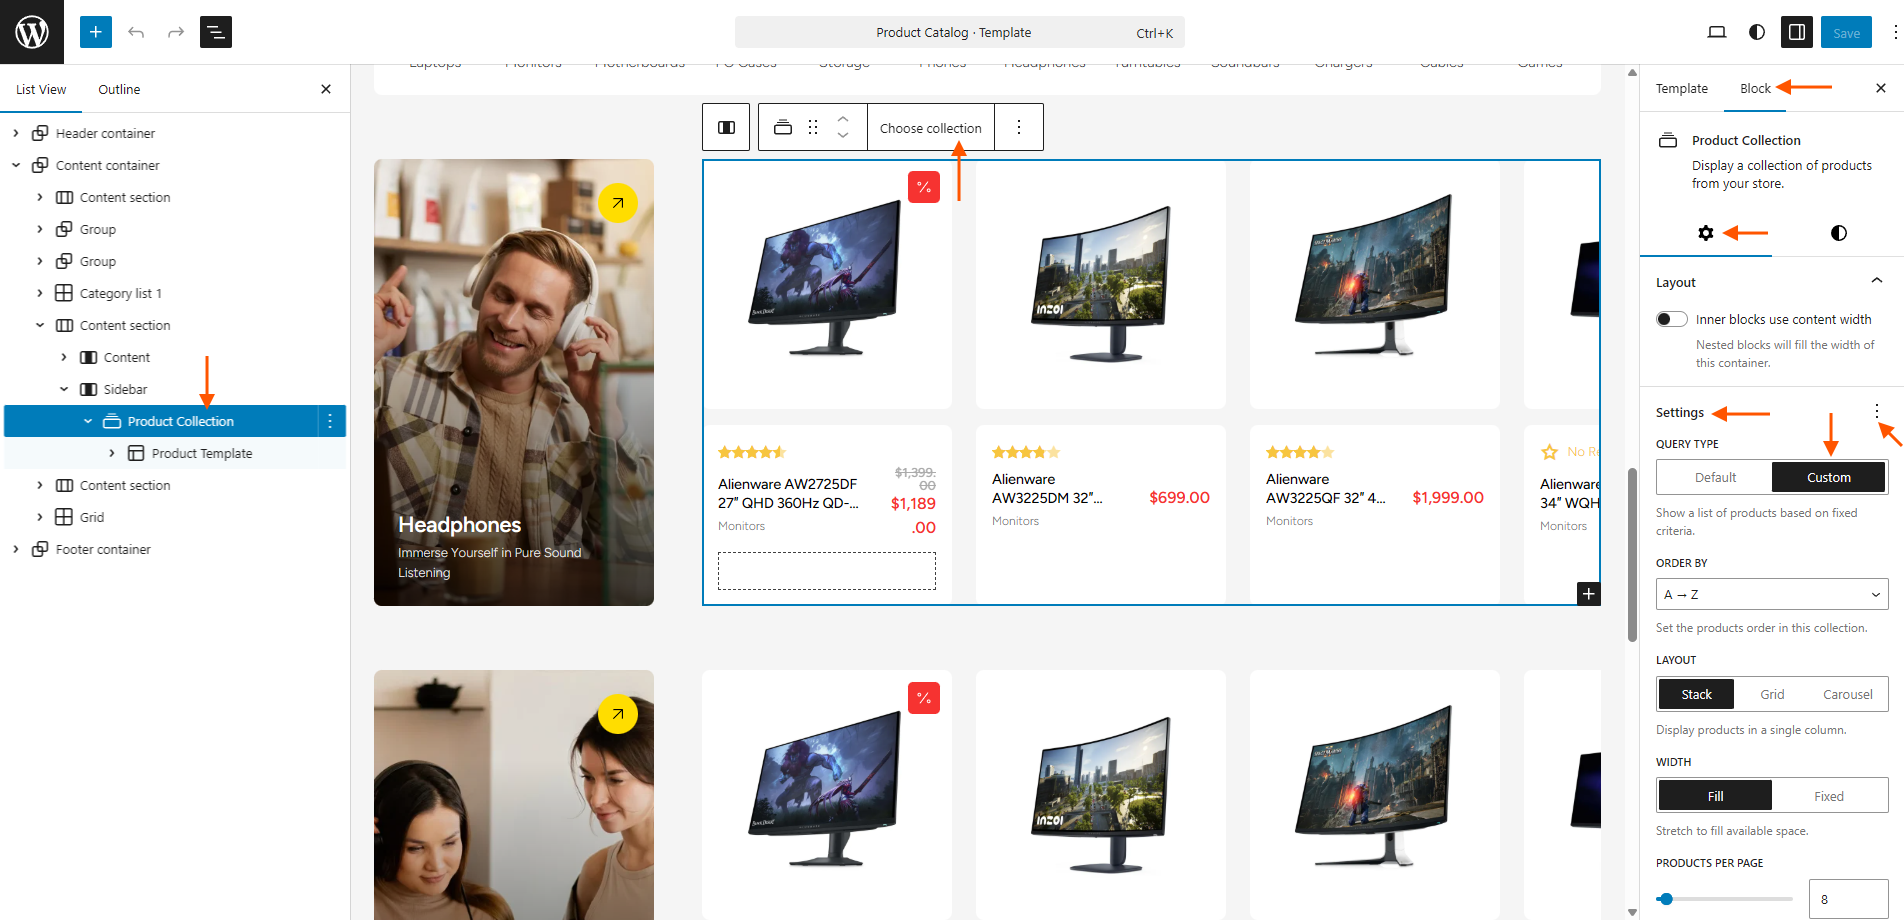
Task: Open the WordPress logo site menu
Action: point(32,32)
